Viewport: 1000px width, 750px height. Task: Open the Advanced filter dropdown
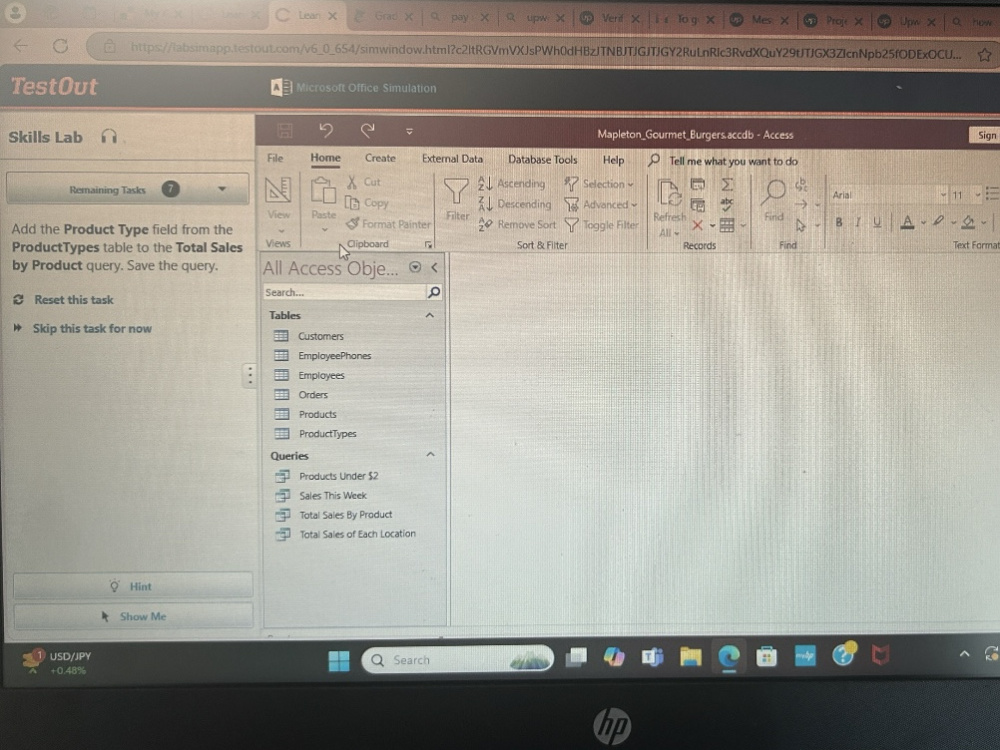tap(601, 205)
